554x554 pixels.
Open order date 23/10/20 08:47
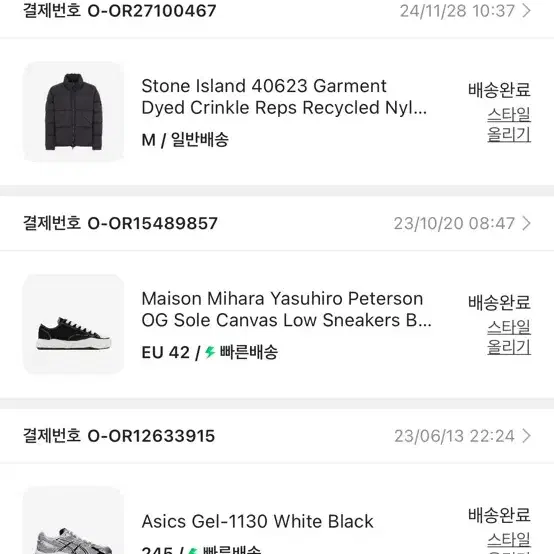(x=454, y=223)
